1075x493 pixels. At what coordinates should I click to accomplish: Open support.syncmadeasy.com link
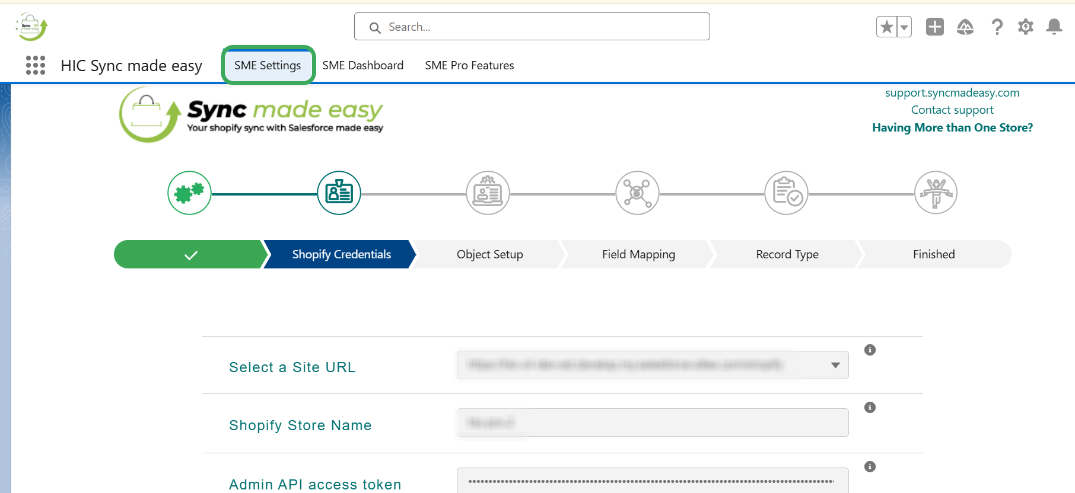[952, 93]
